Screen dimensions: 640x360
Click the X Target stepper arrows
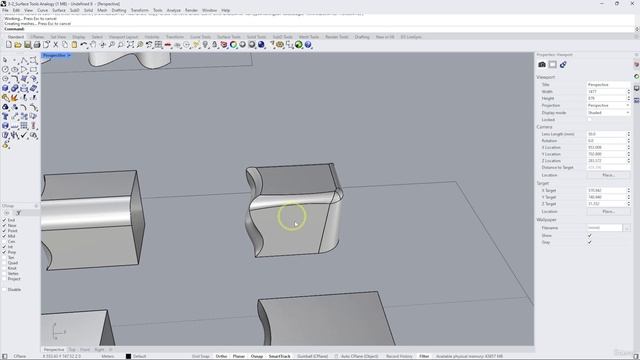click(x=629, y=190)
